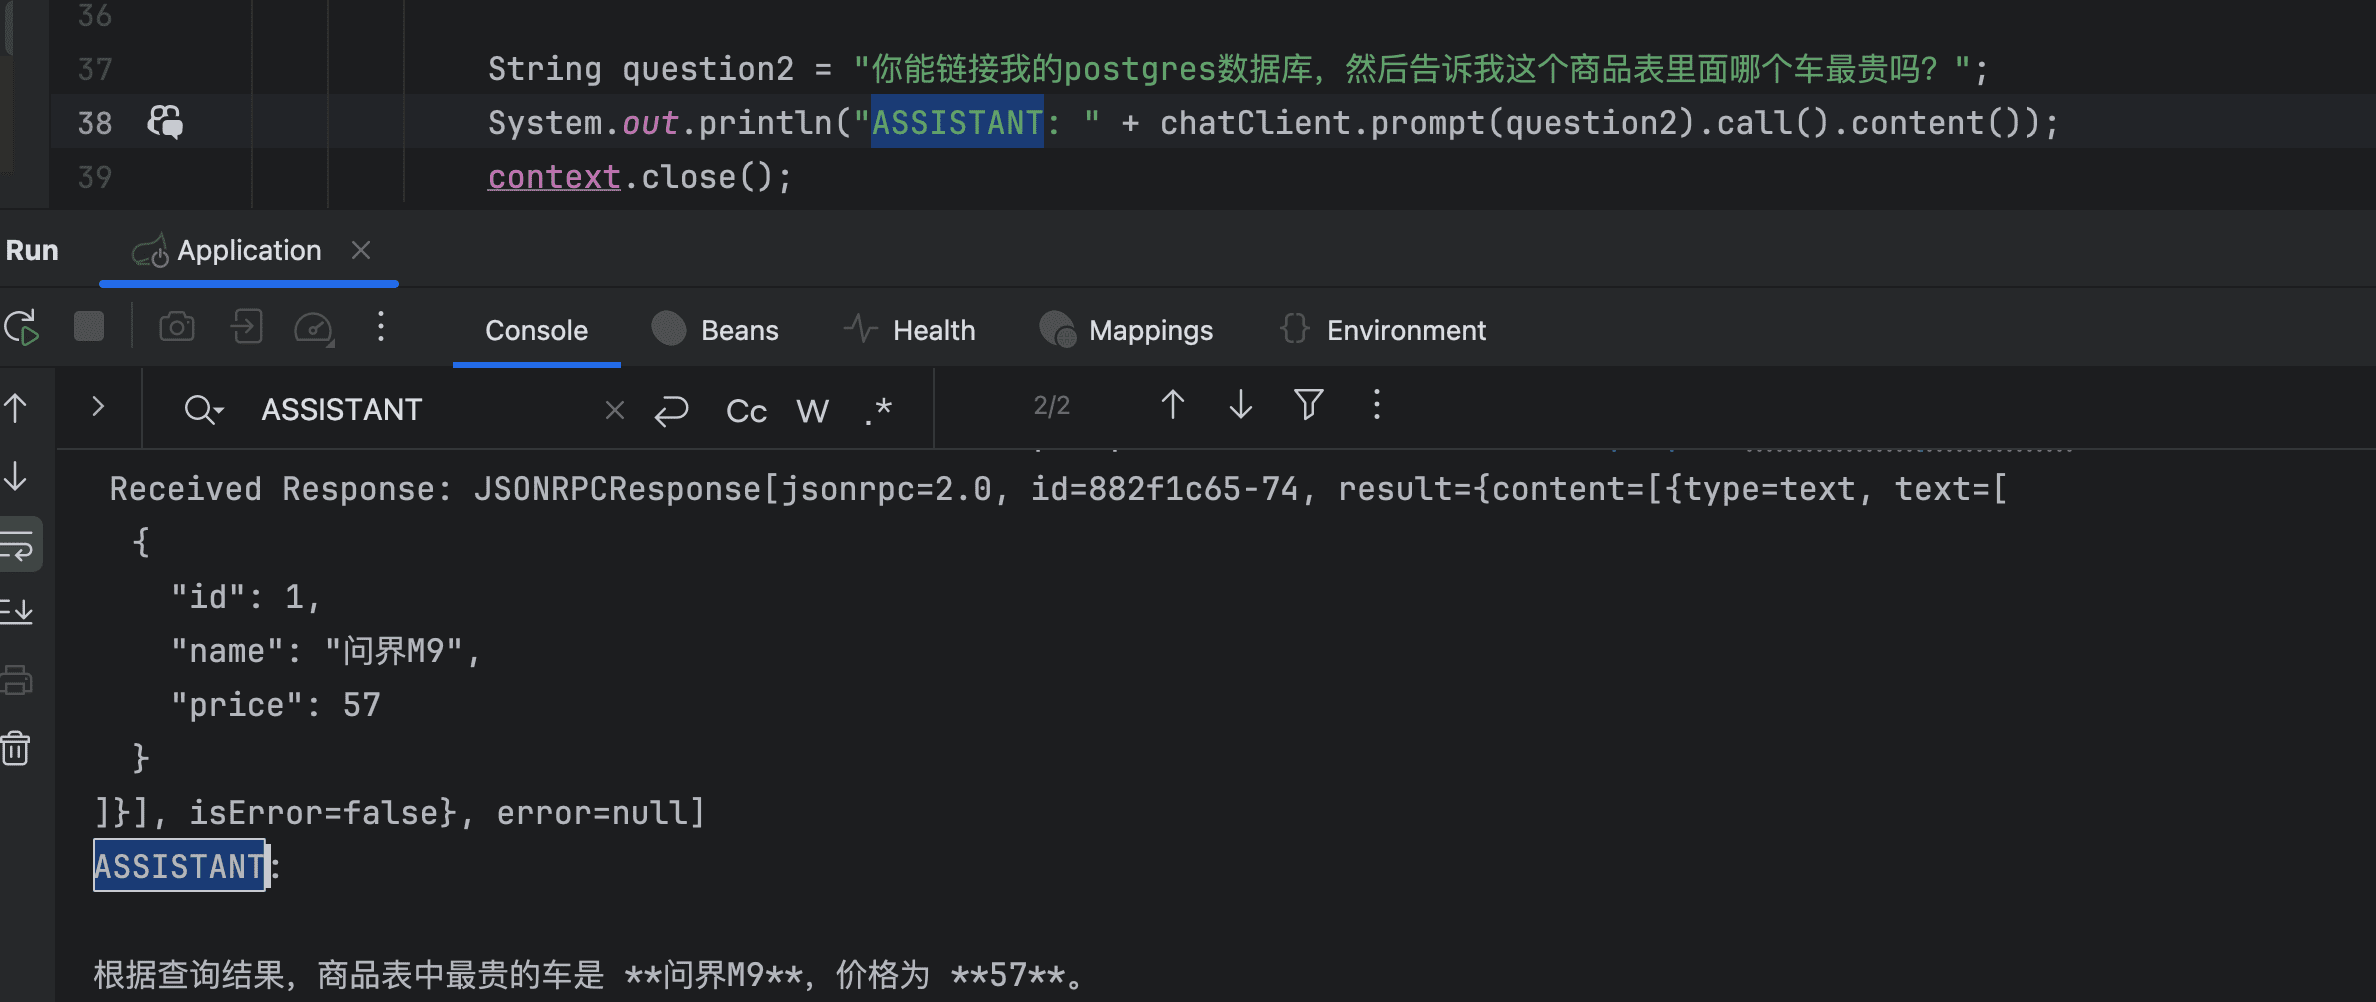
Task: Jump to previous occurrence with up arrow
Action: [1171, 405]
